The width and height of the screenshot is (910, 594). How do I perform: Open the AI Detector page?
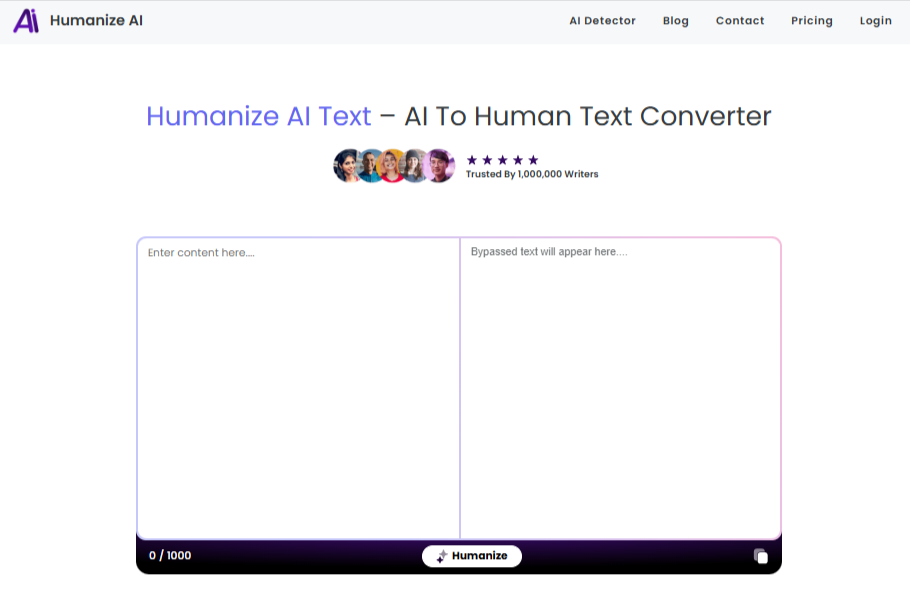click(602, 21)
